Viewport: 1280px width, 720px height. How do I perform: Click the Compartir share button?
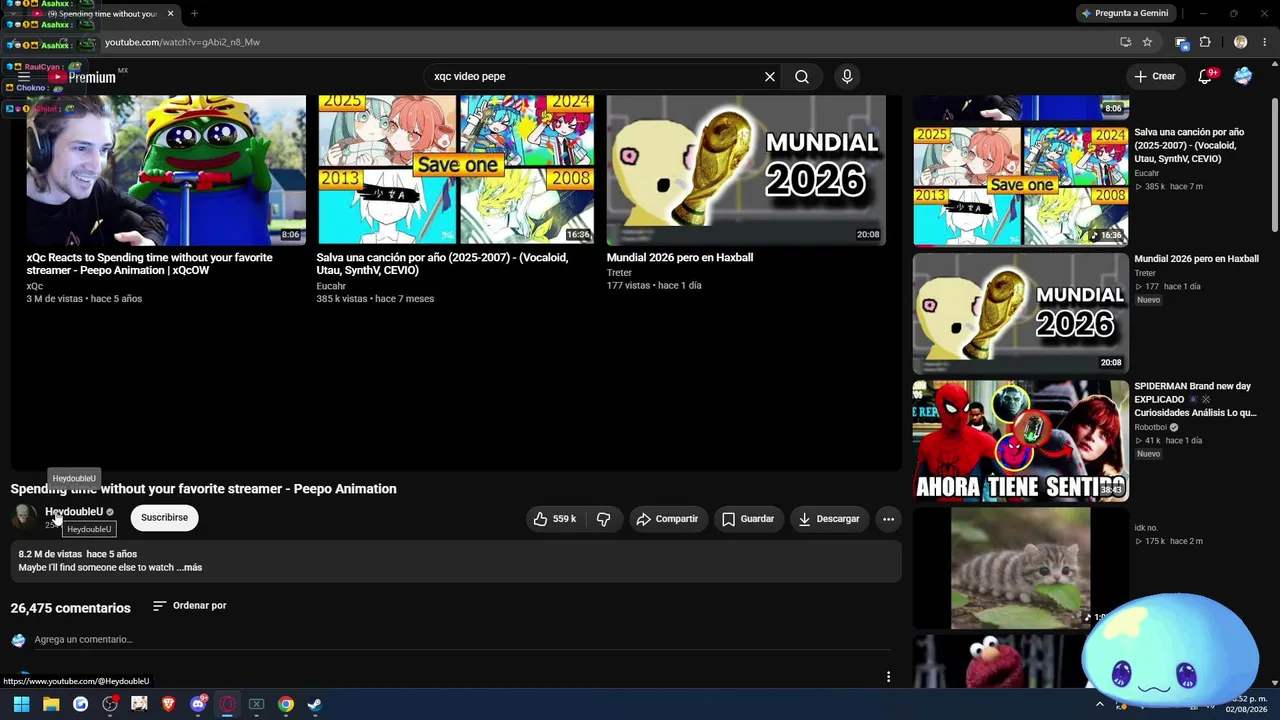pyautogui.click(x=667, y=519)
